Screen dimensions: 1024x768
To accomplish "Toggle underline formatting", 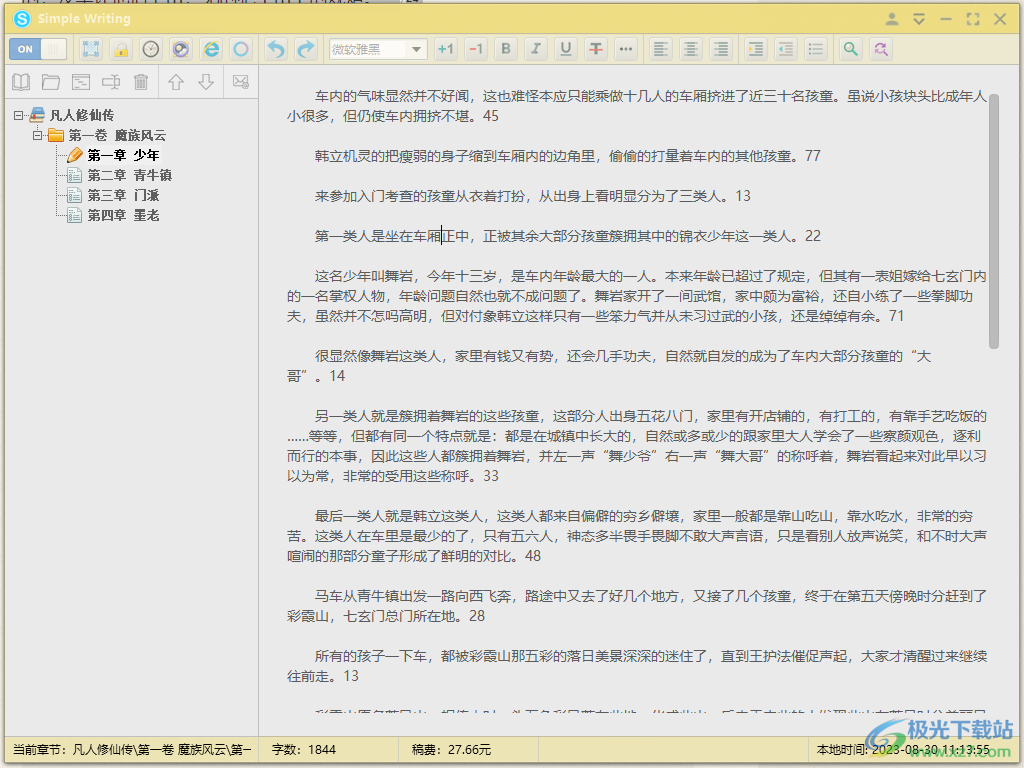I will point(566,48).
